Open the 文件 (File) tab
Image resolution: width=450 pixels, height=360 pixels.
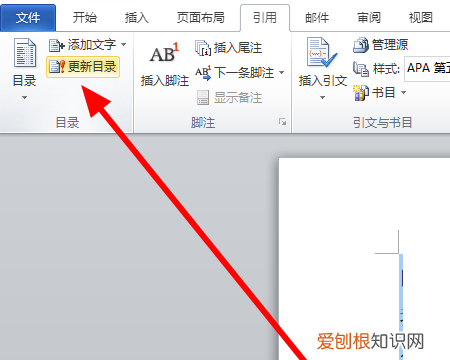pos(28,18)
